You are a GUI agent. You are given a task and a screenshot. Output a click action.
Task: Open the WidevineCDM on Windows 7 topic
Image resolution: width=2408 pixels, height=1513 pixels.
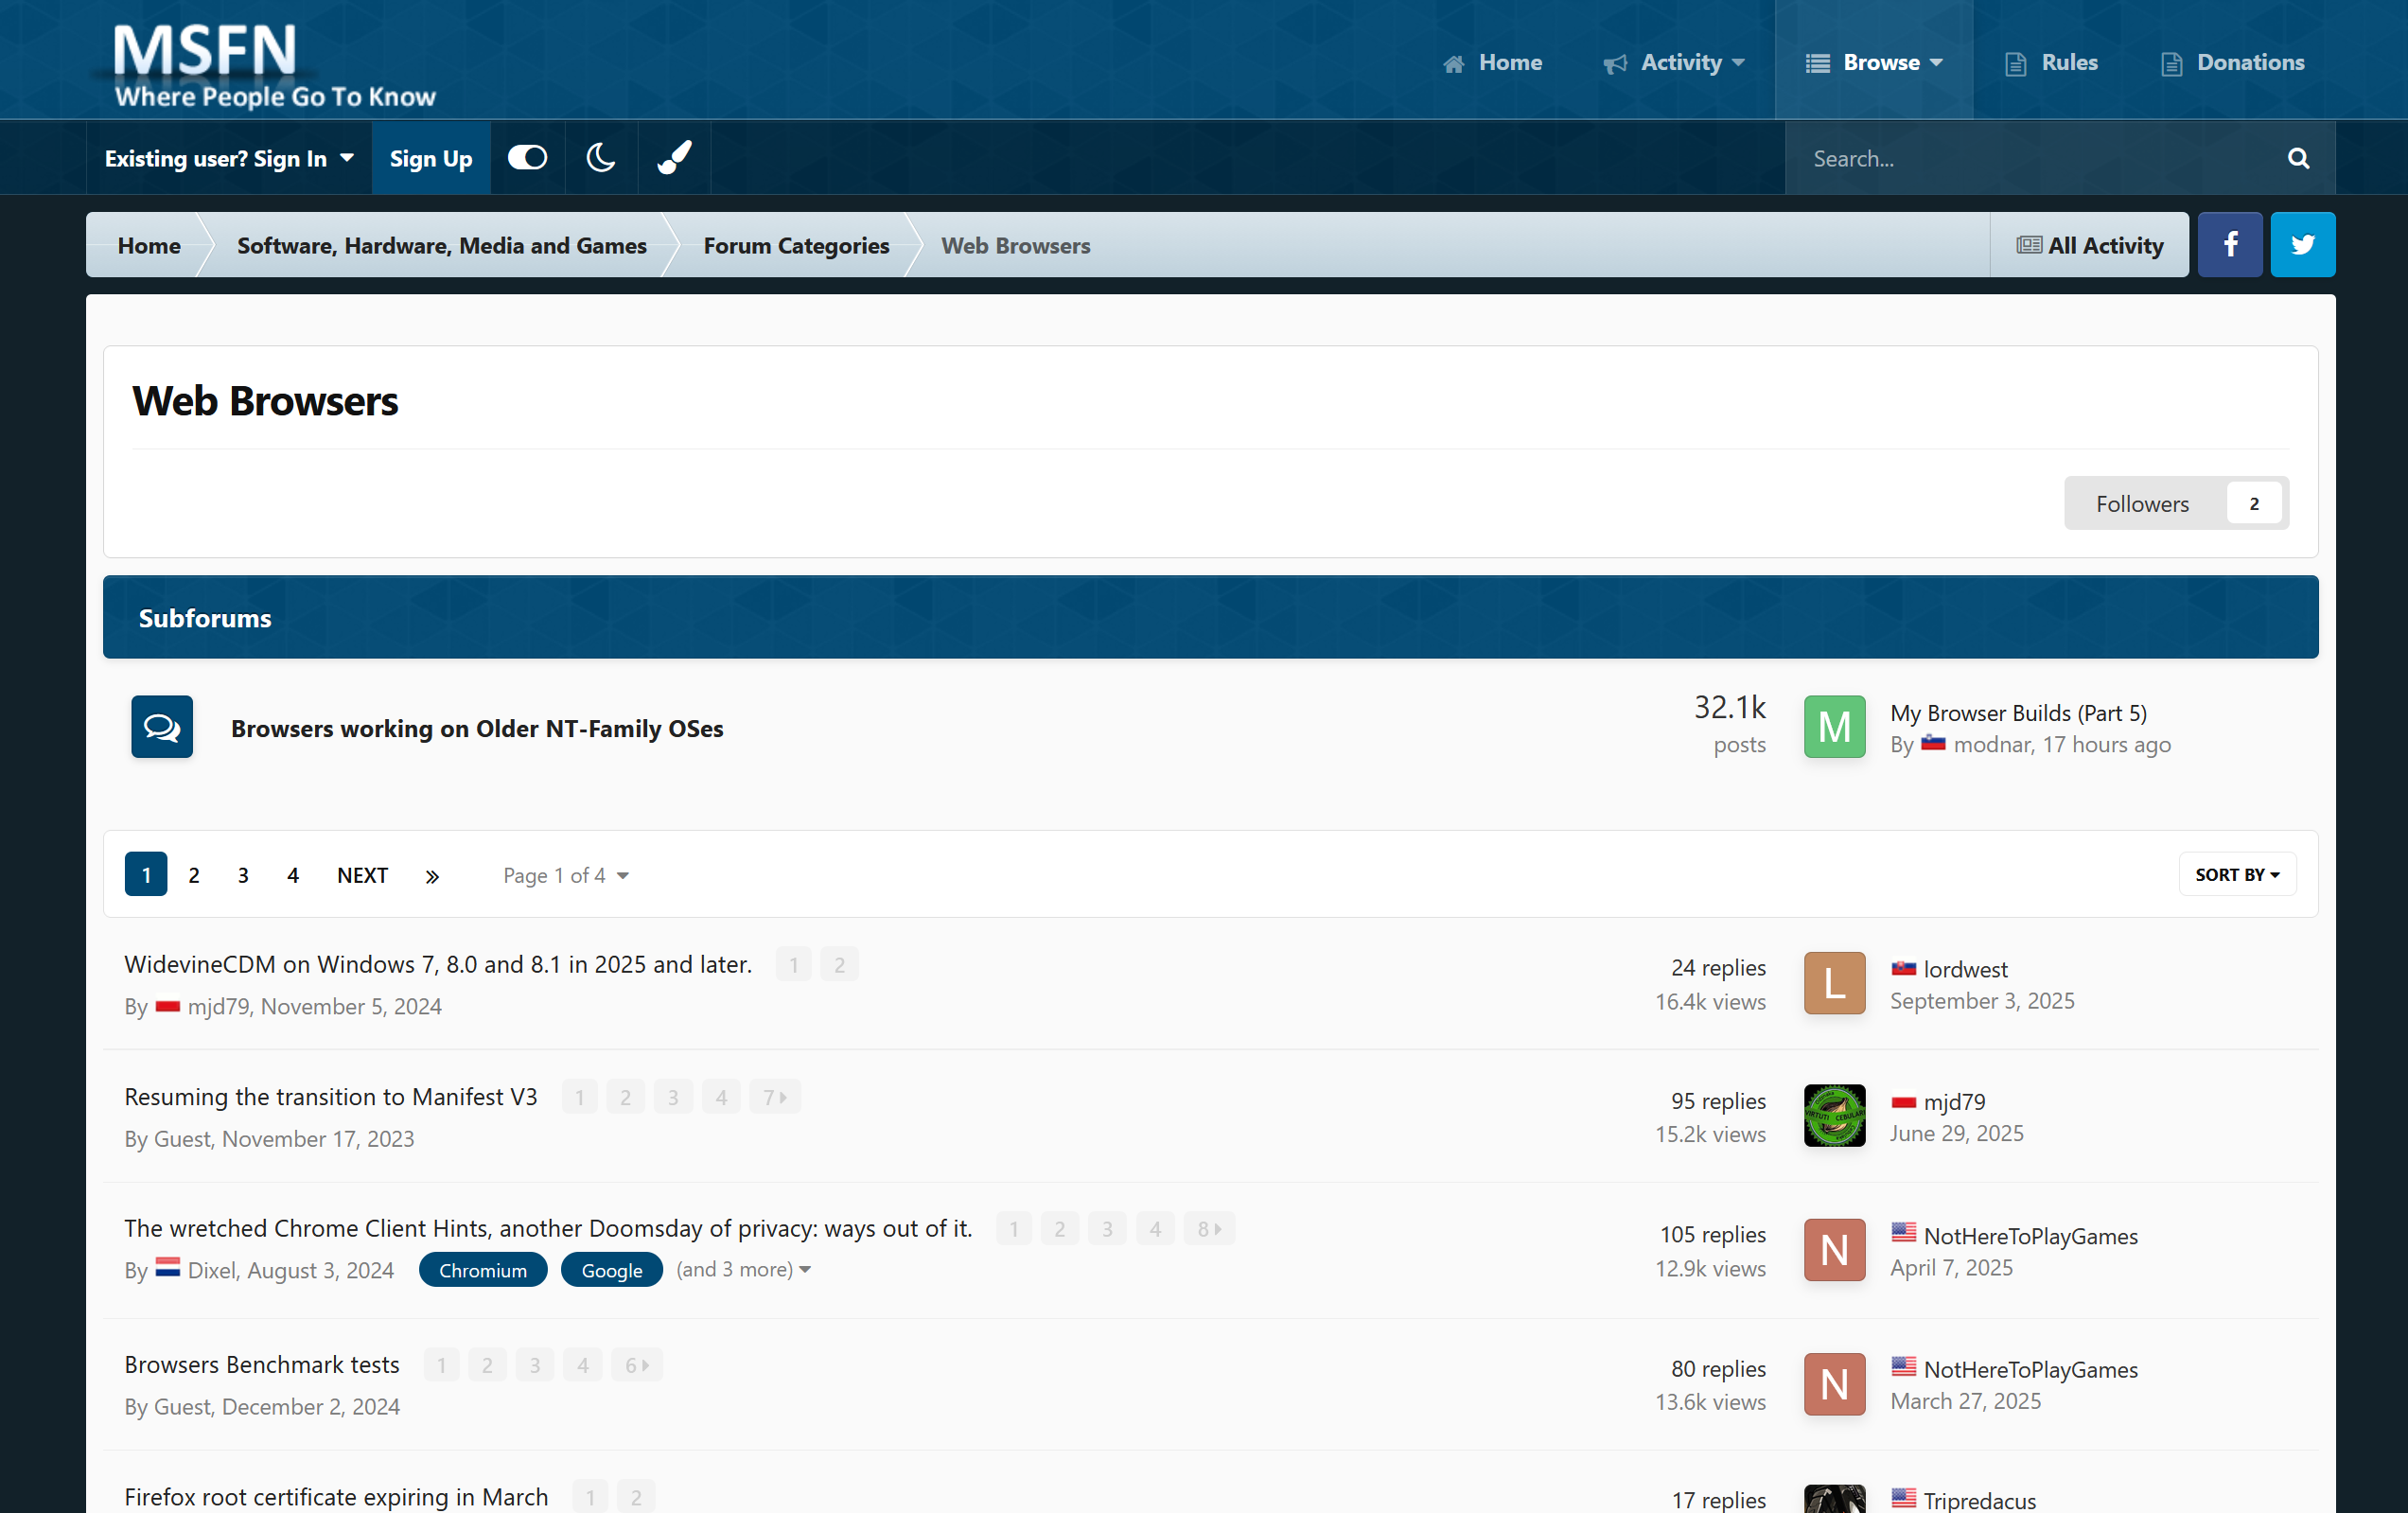438,964
